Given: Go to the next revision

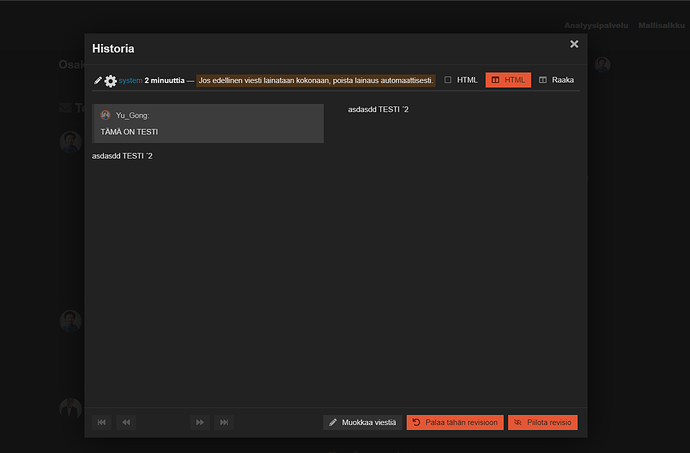Looking at the screenshot, I should pyautogui.click(x=200, y=422).
